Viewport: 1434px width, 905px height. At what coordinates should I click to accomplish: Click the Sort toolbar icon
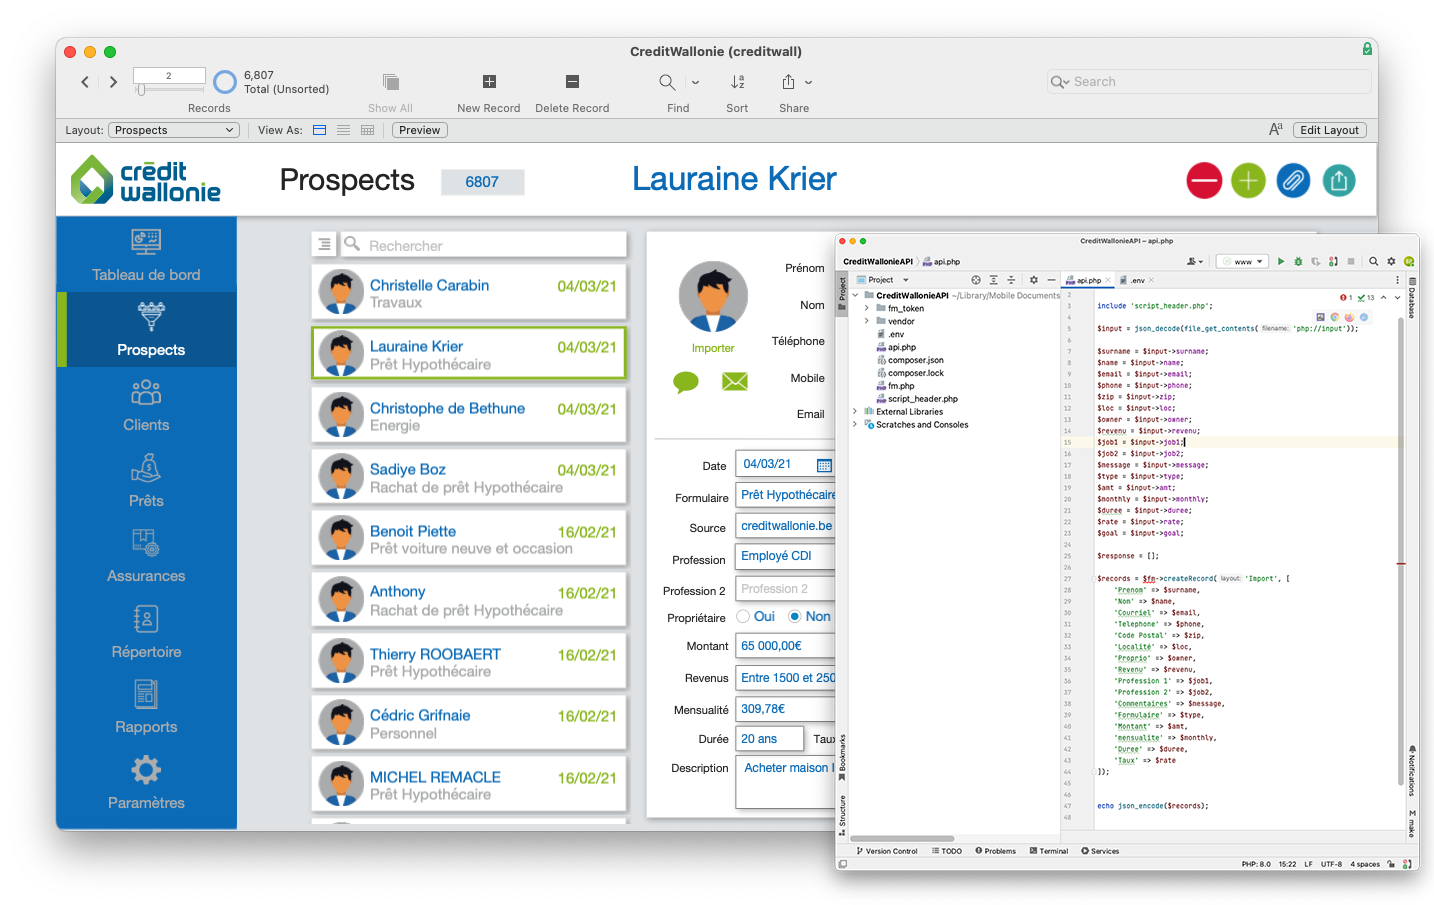[x=737, y=82]
